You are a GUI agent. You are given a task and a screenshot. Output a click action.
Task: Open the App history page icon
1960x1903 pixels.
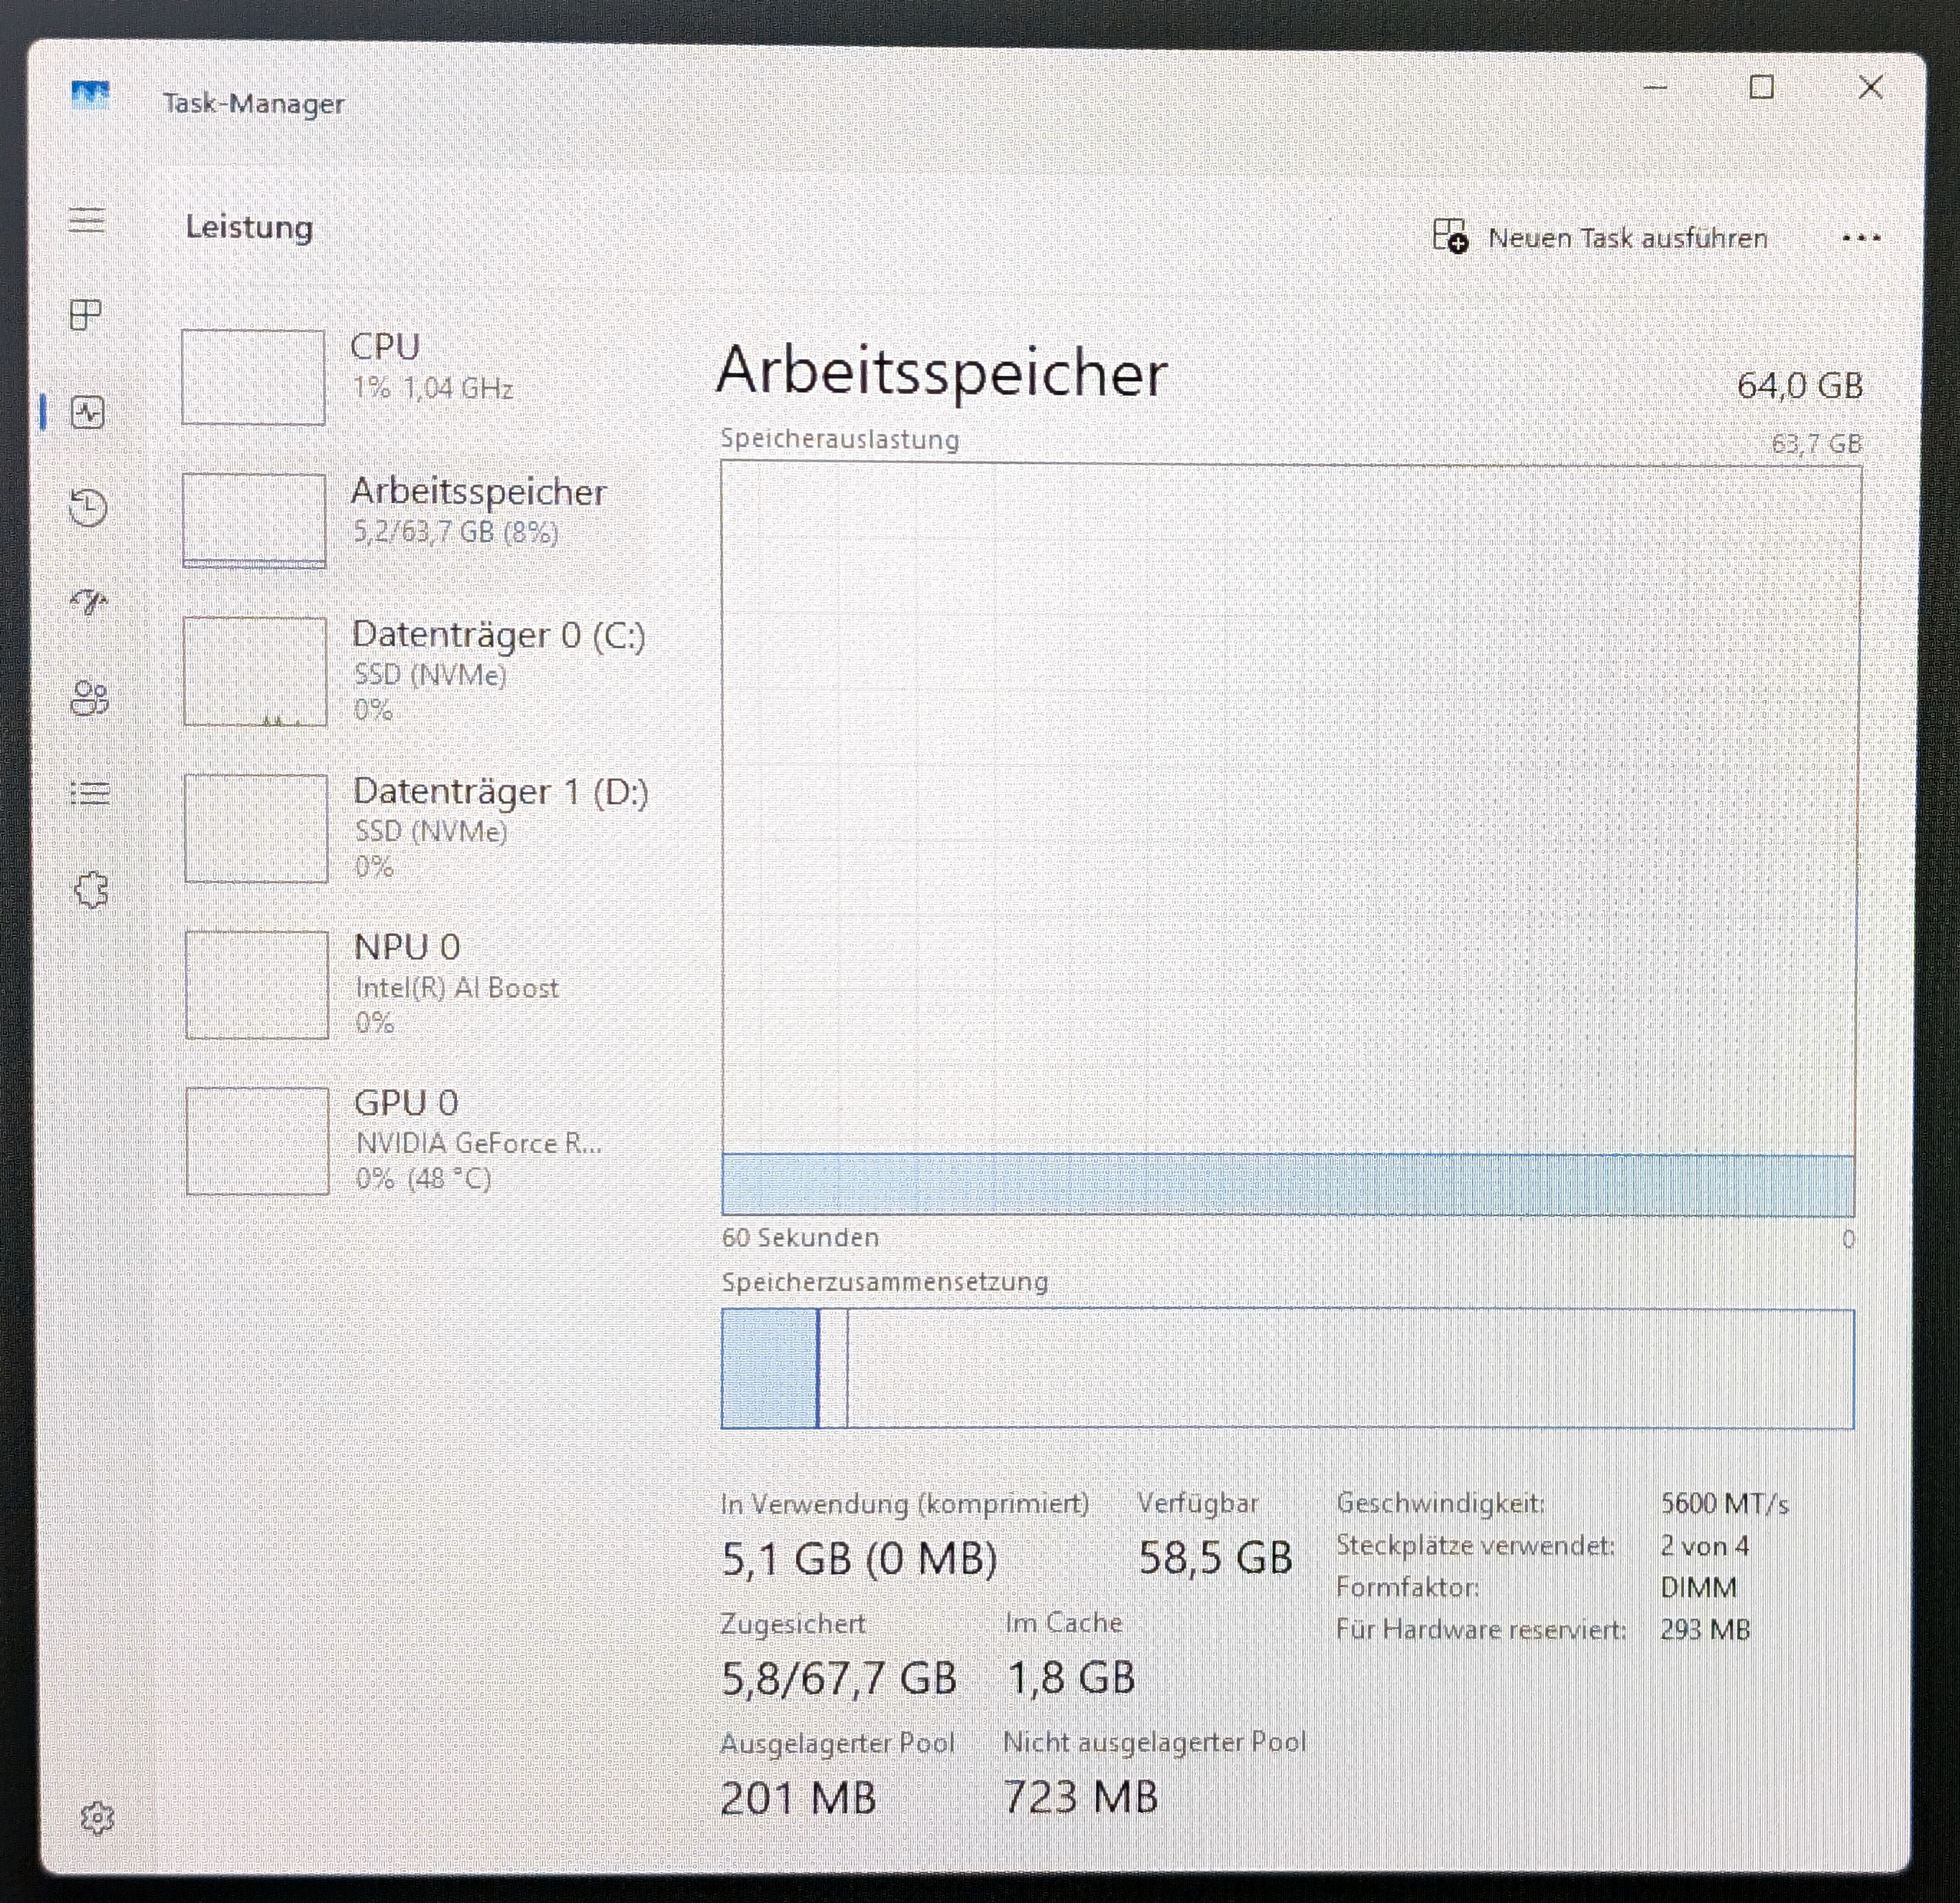click(88, 507)
